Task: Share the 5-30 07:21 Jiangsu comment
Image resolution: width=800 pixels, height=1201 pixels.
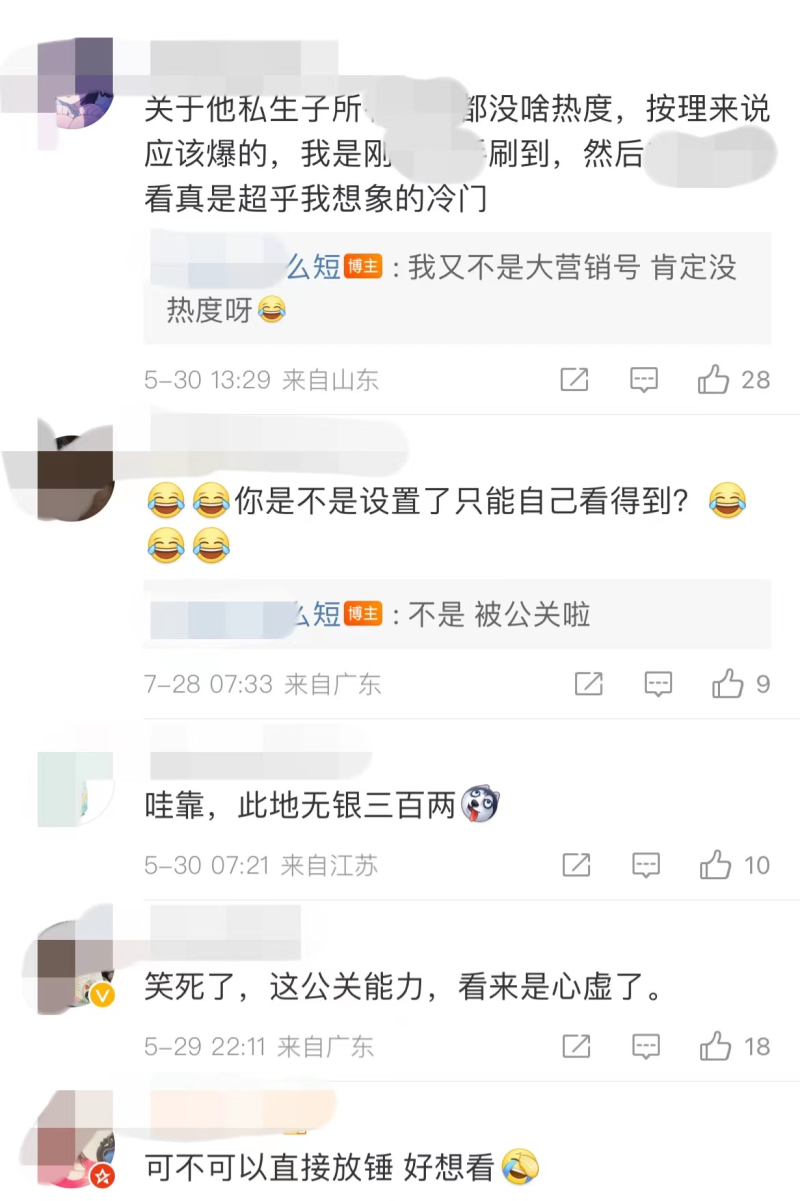Action: click(576, 865)
